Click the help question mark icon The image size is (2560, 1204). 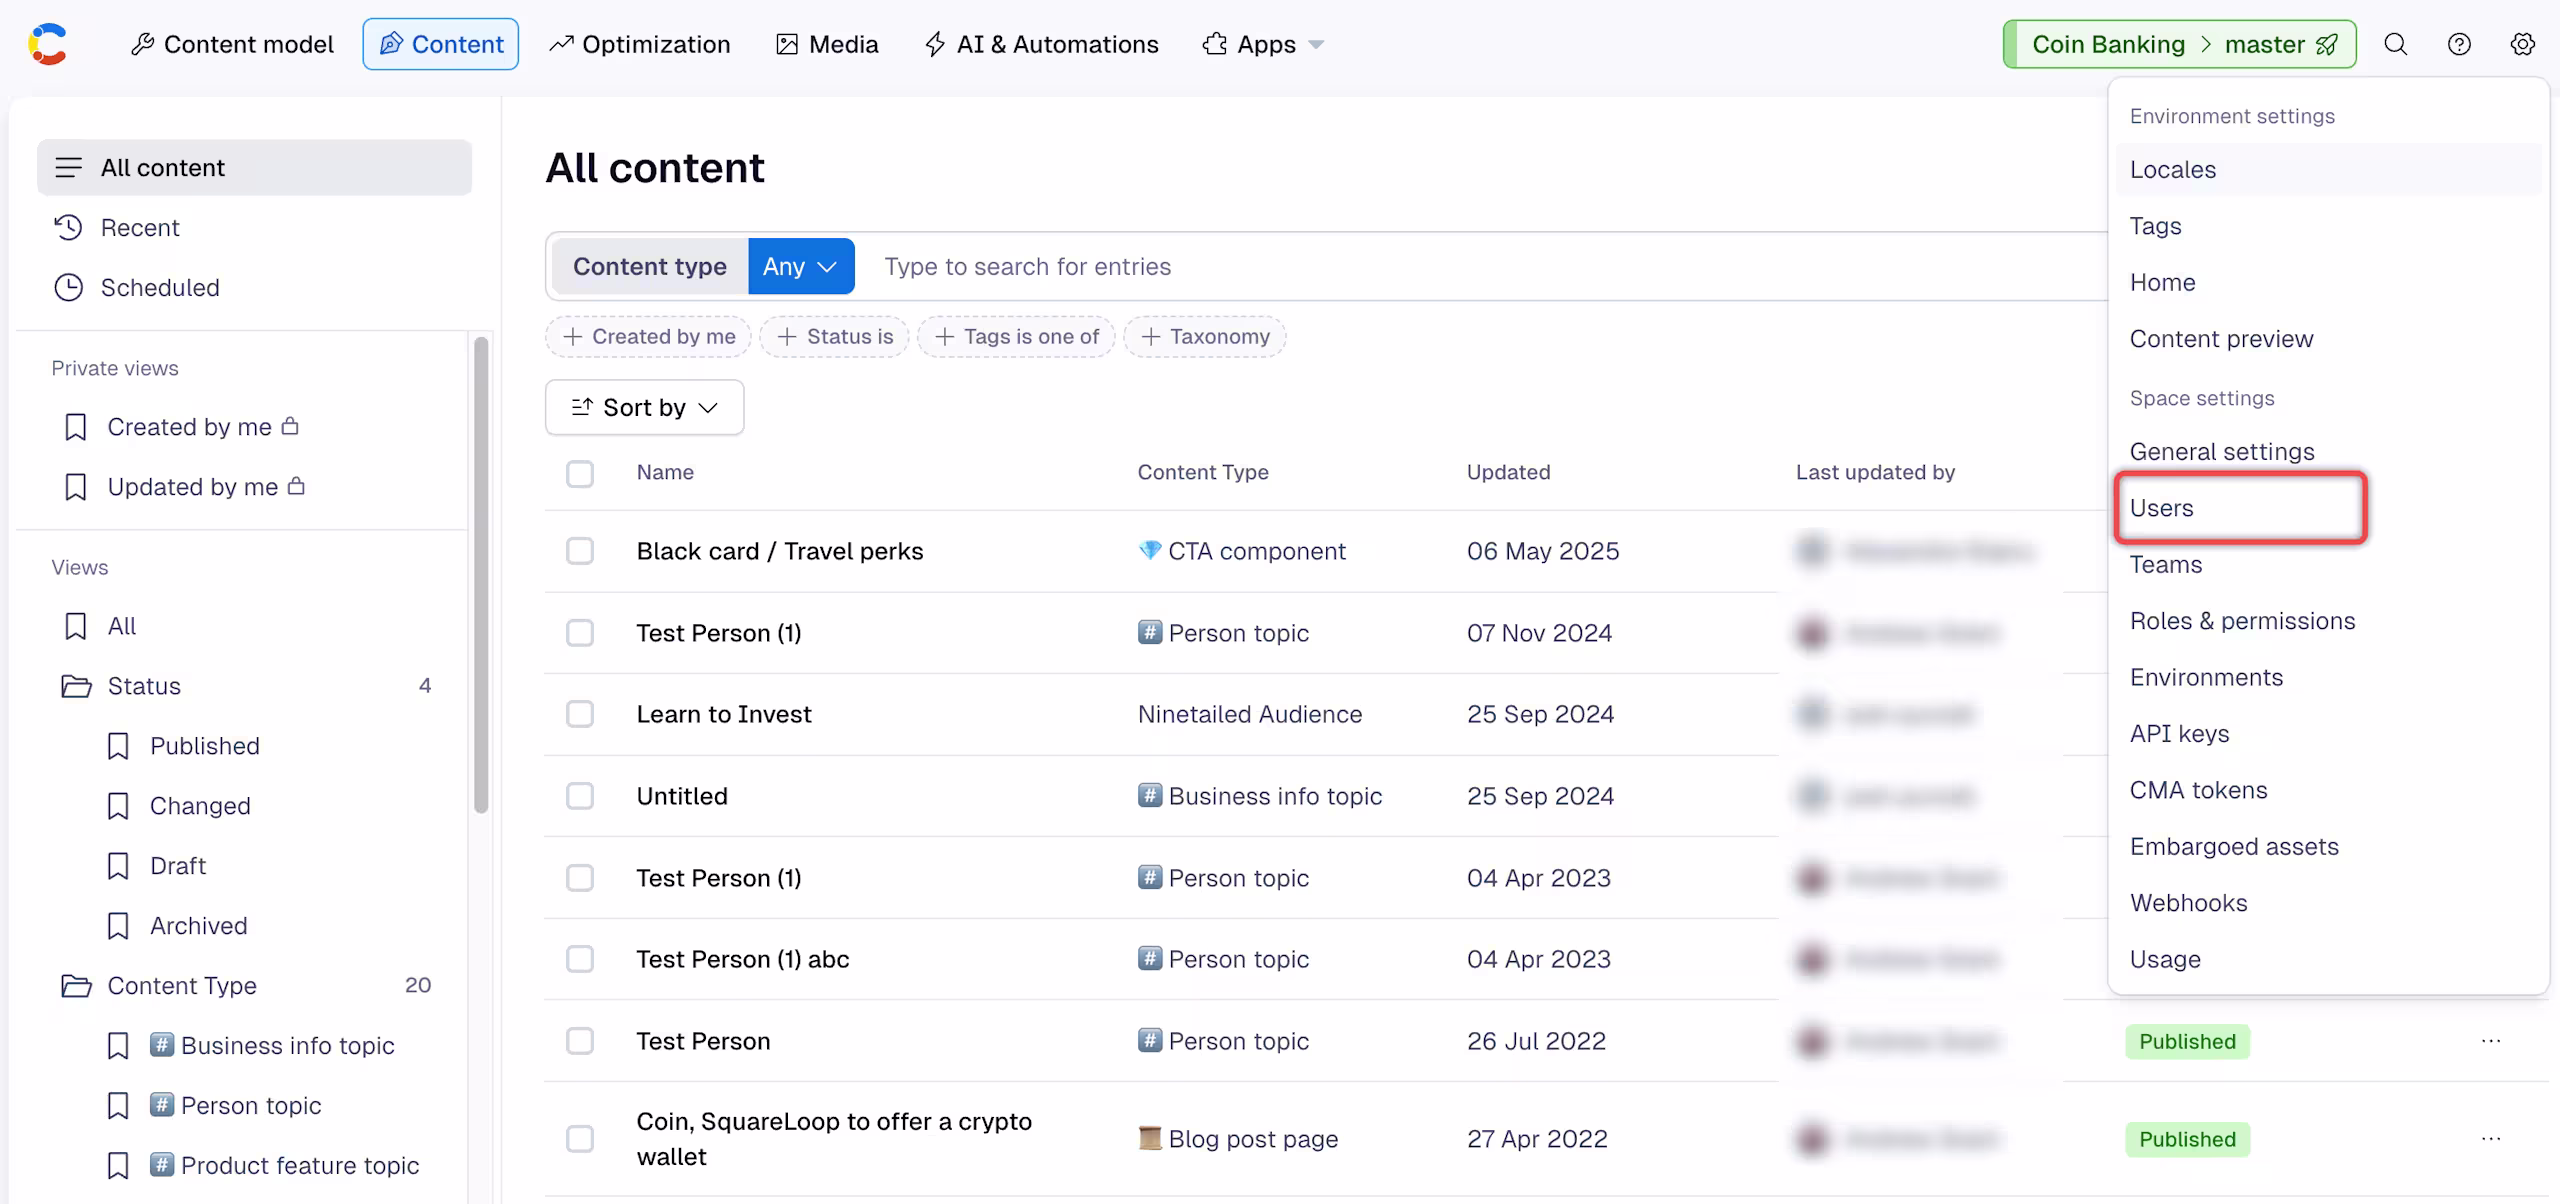tap(2459, 44)
